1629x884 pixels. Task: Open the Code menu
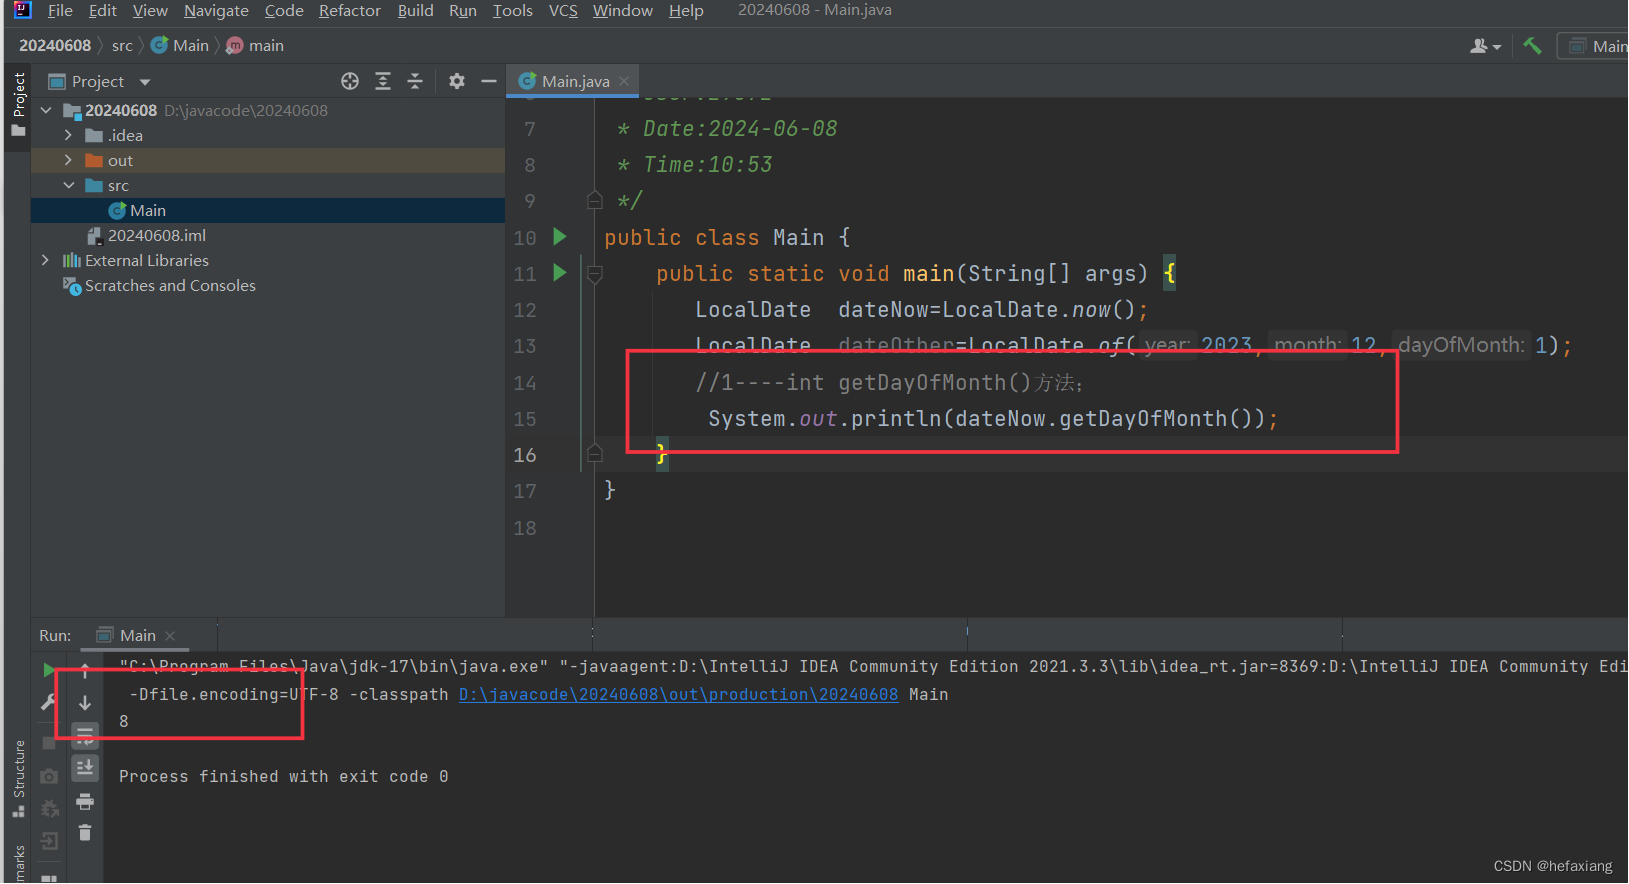[284, 11]
